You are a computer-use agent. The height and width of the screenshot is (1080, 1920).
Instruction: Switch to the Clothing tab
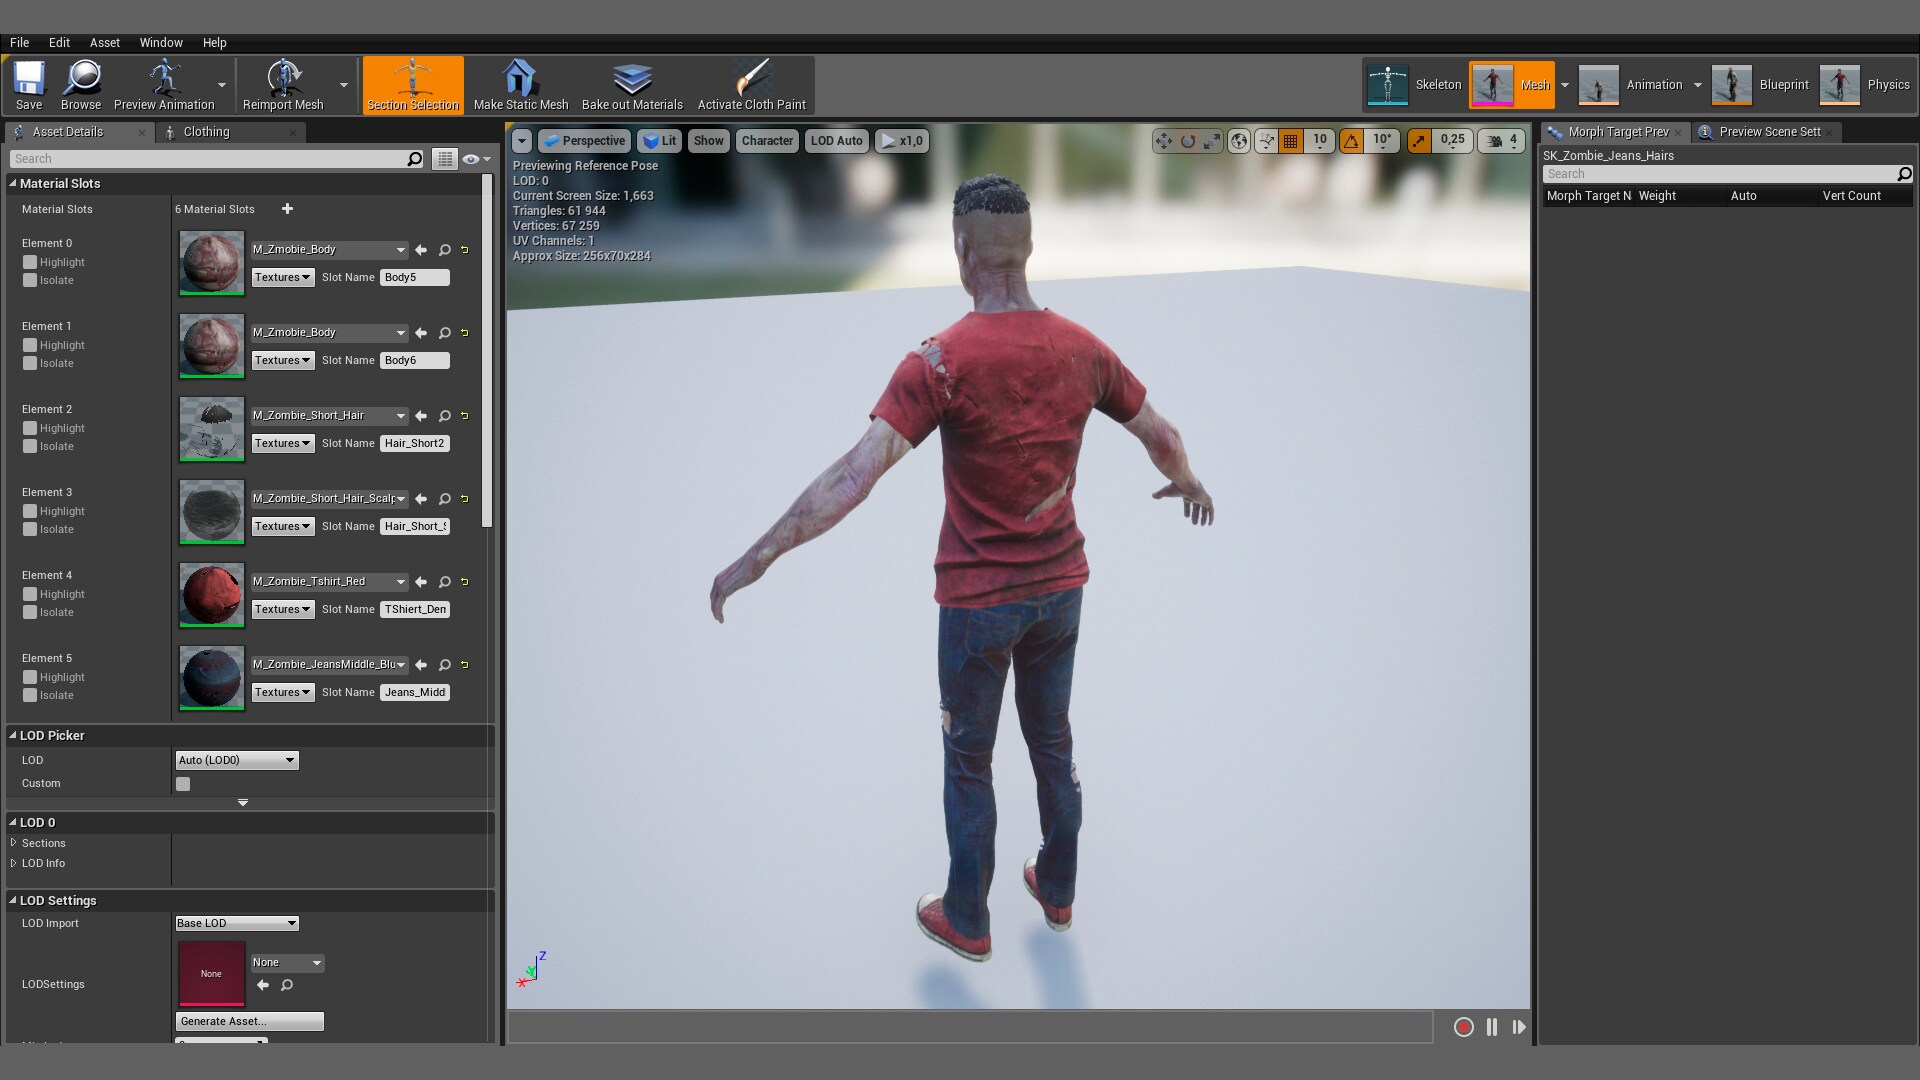point(206,132)
